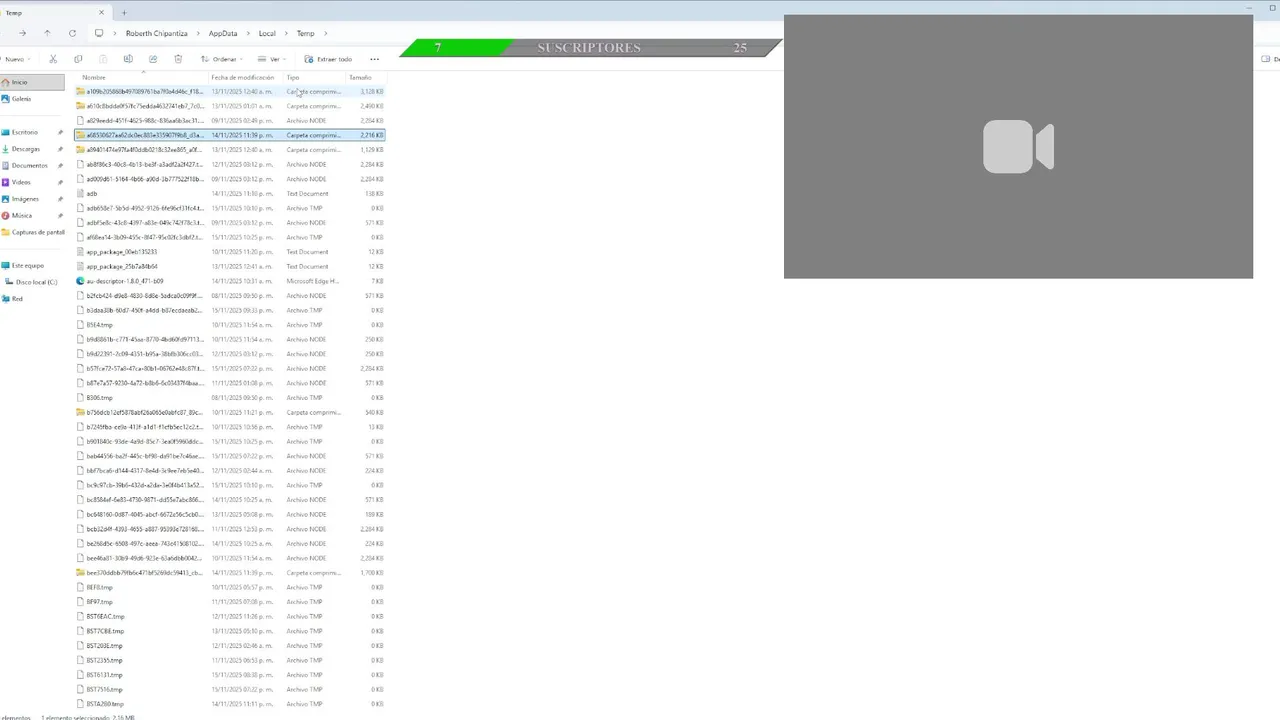Open the three-dots more options menu

pyautogui.click(x=374, y=59)
